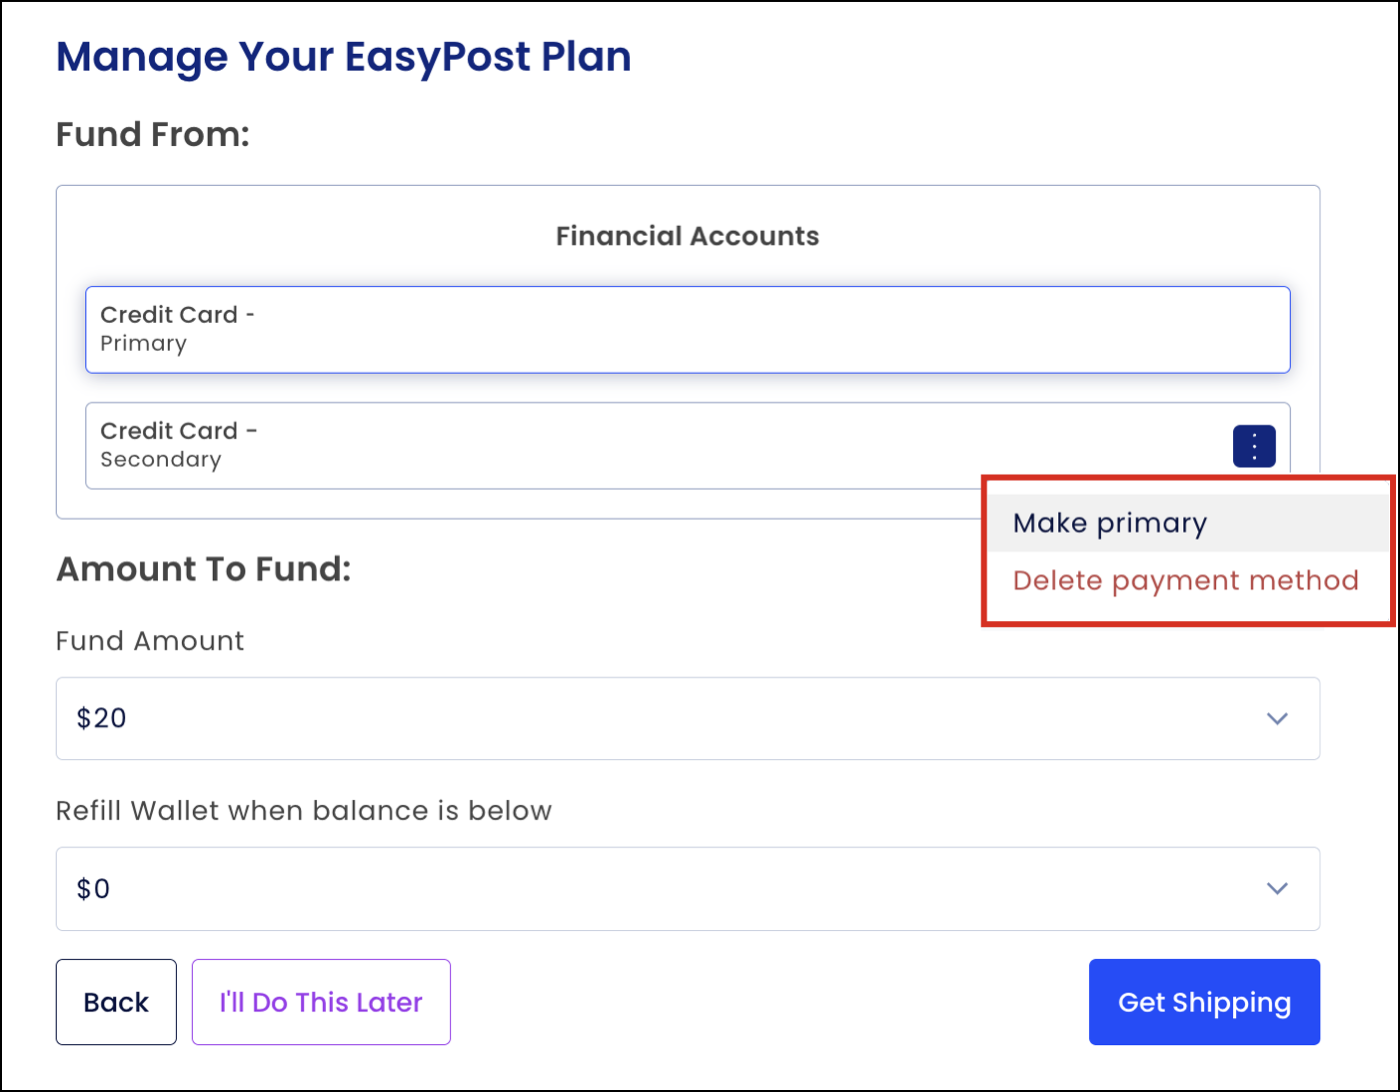Expand the Fund Amount dropdown chevron
This screenshot has width=1400, height=1092.
pyautogui.click(x=1276, y=718)
